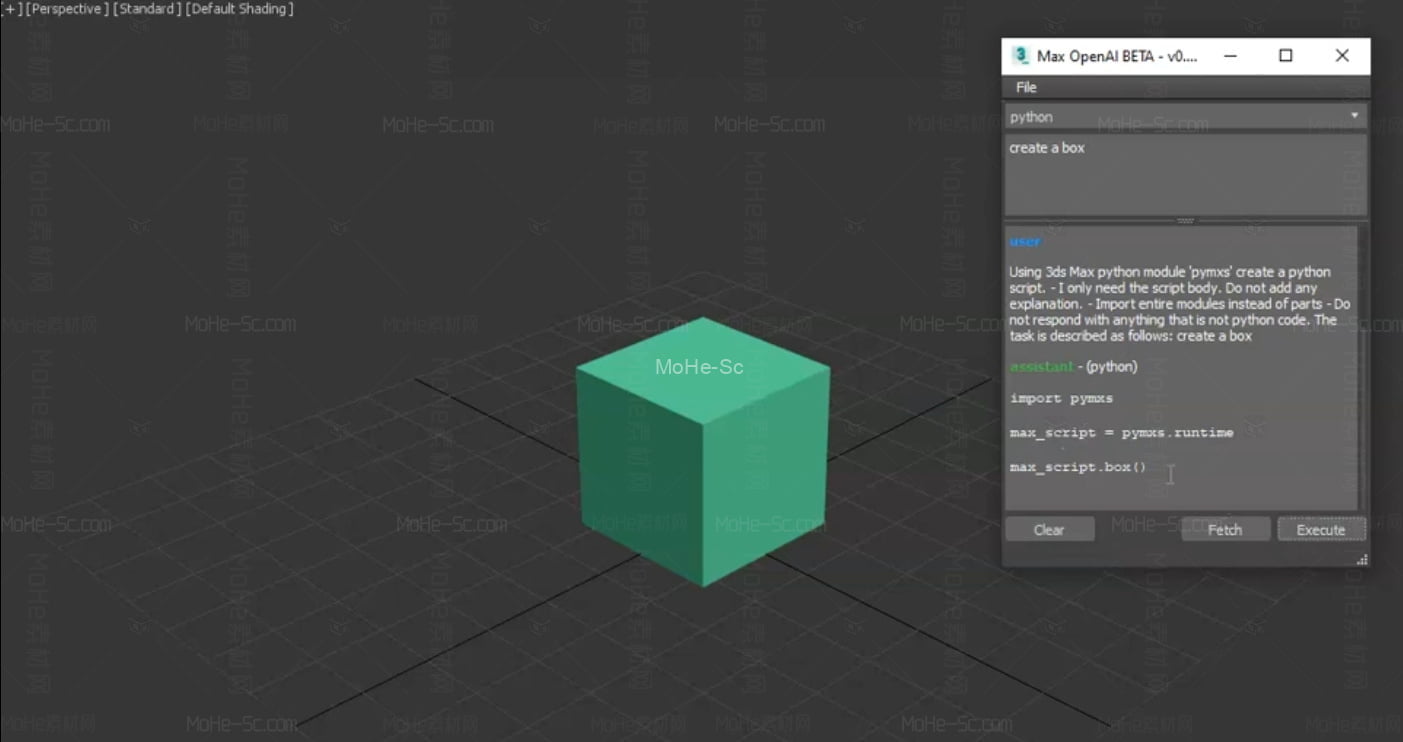The height and width of the screenshot is (742, 1403).
Task: Click the 'max_script.box()' code line
Action: coord(1078,468)
